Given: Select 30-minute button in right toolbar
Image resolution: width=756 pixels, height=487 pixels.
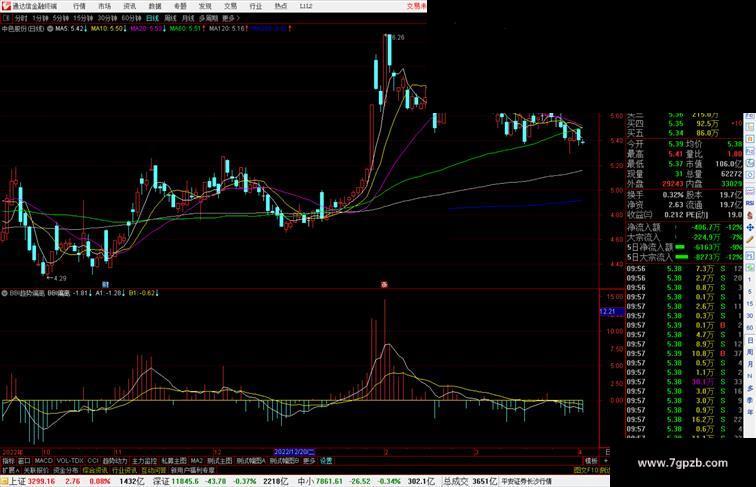Looking at the screenshot, I should [x=750, y=316].
